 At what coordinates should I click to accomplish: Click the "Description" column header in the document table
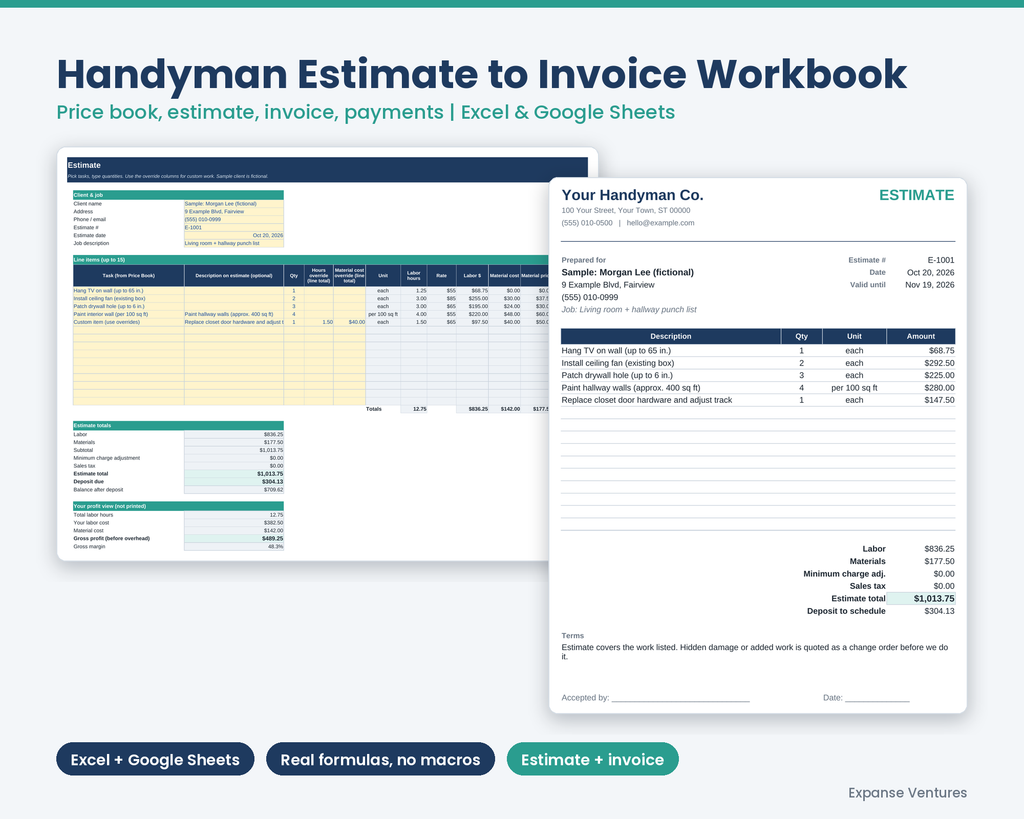[671, 336]
